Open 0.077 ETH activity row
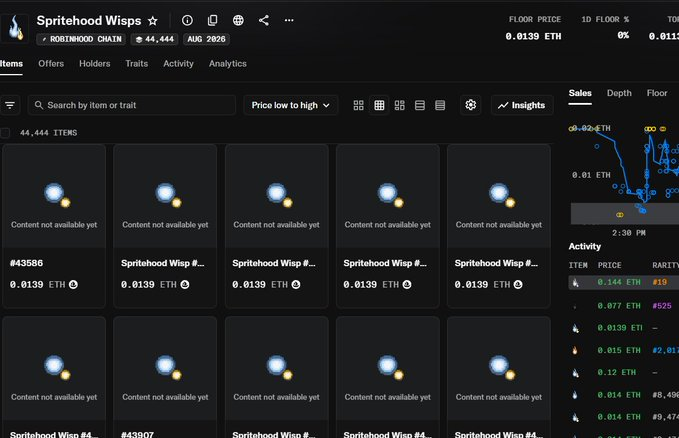This screenshot has width=679, height=438. [x=624, y=306]
